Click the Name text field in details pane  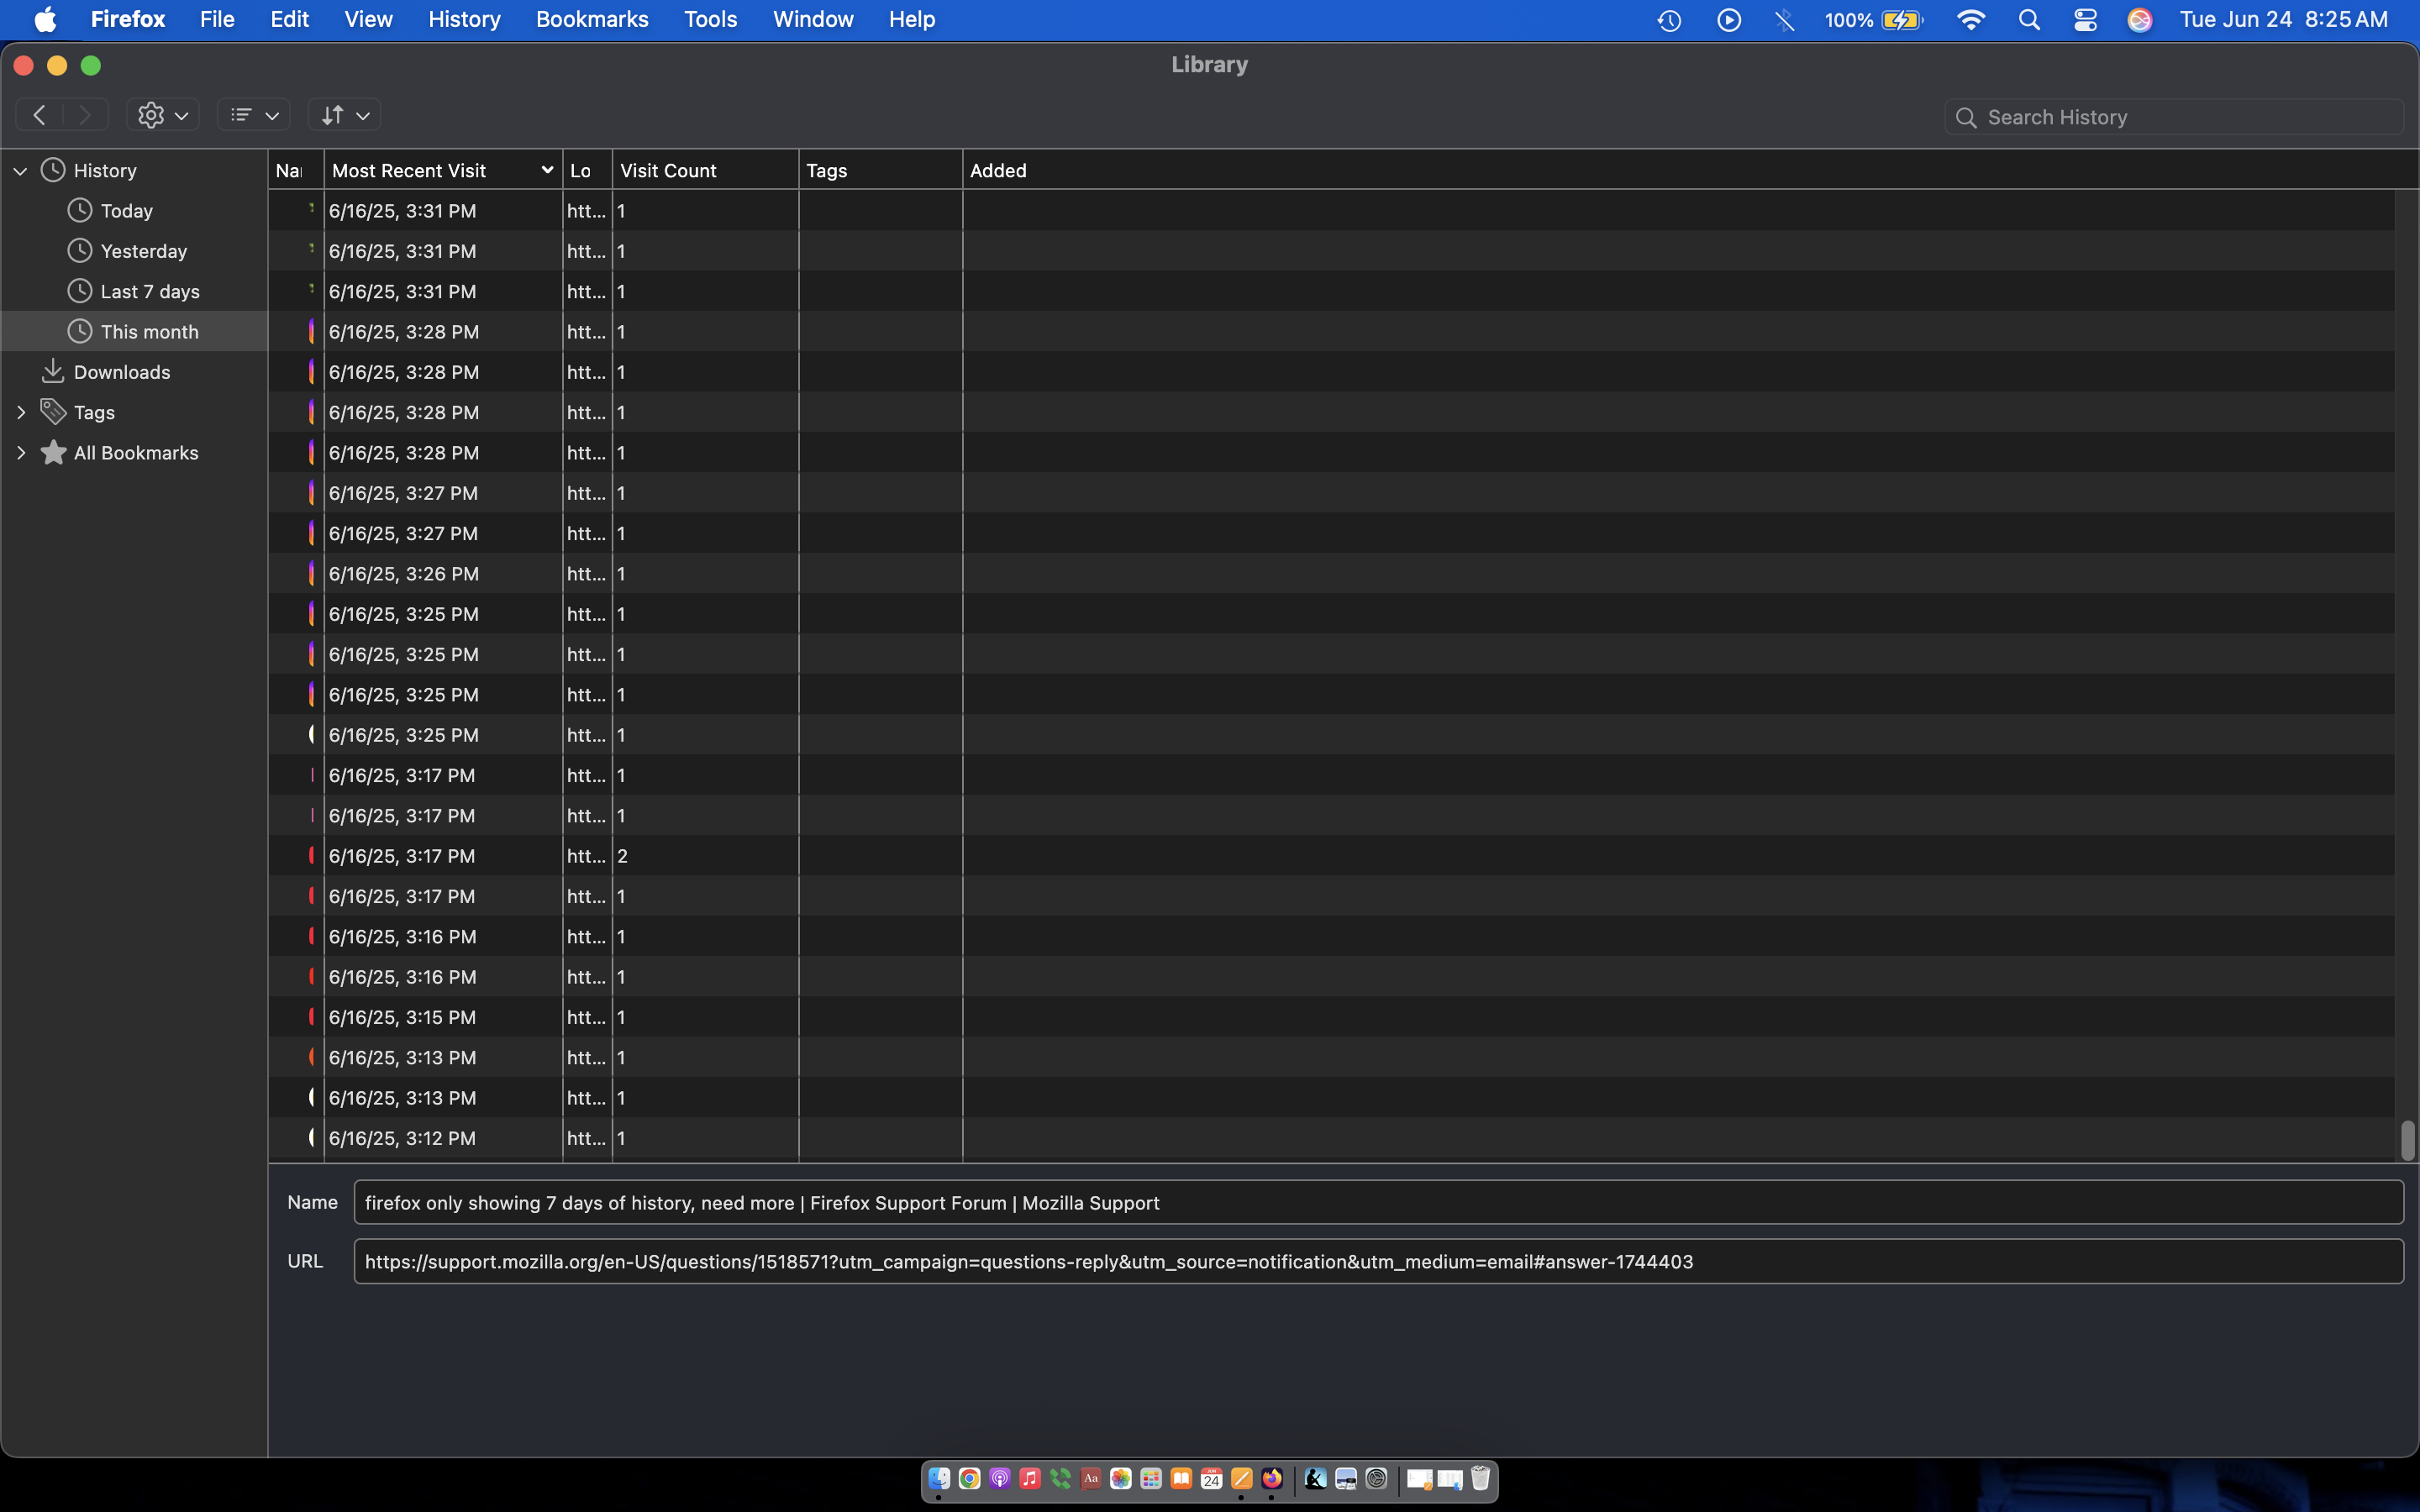(1378, 1202)
